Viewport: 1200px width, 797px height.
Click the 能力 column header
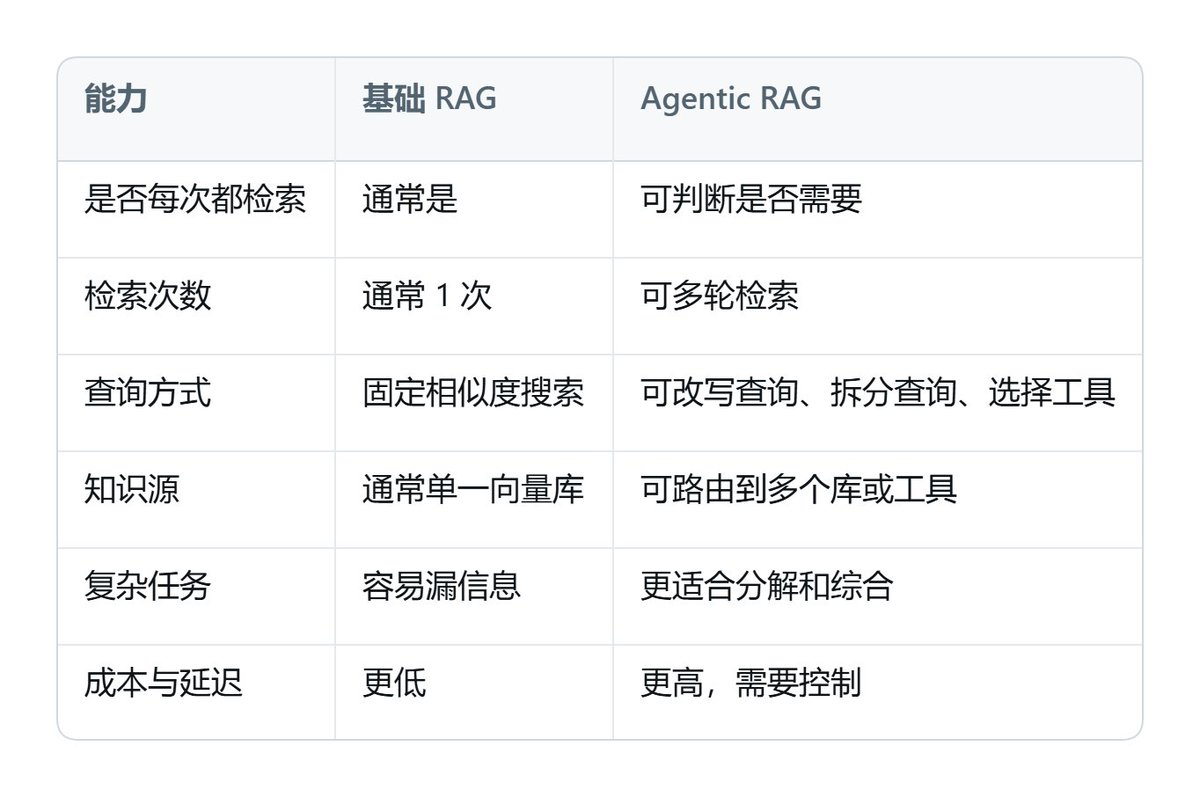[116, 99]
